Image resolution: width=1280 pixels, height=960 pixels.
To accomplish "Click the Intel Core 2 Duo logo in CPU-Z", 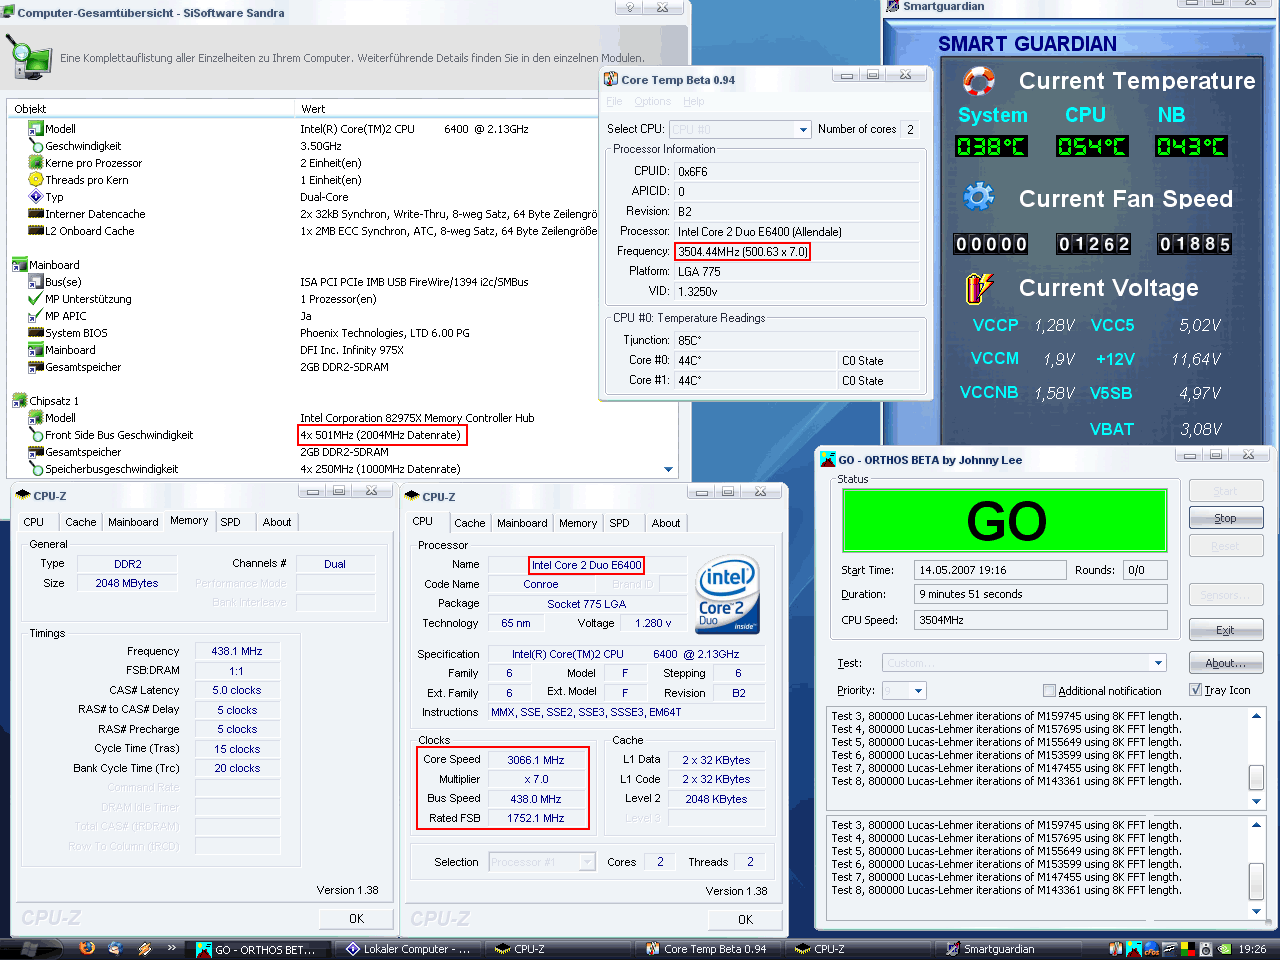I will [x=727, y=595].
